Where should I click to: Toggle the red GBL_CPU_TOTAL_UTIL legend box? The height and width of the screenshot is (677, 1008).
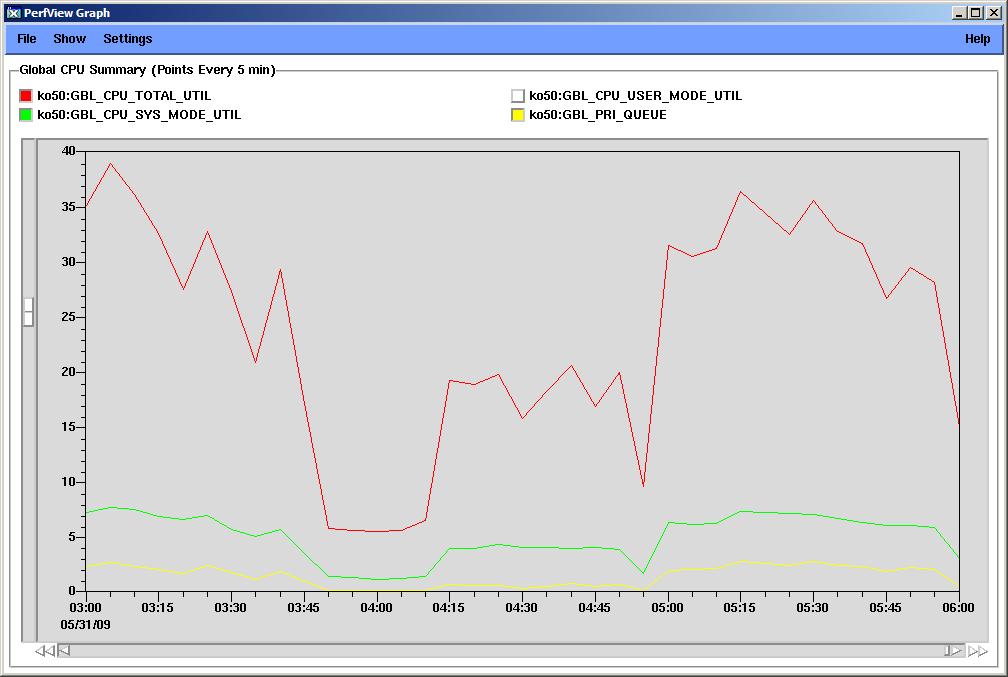click(x=26, y=96)
